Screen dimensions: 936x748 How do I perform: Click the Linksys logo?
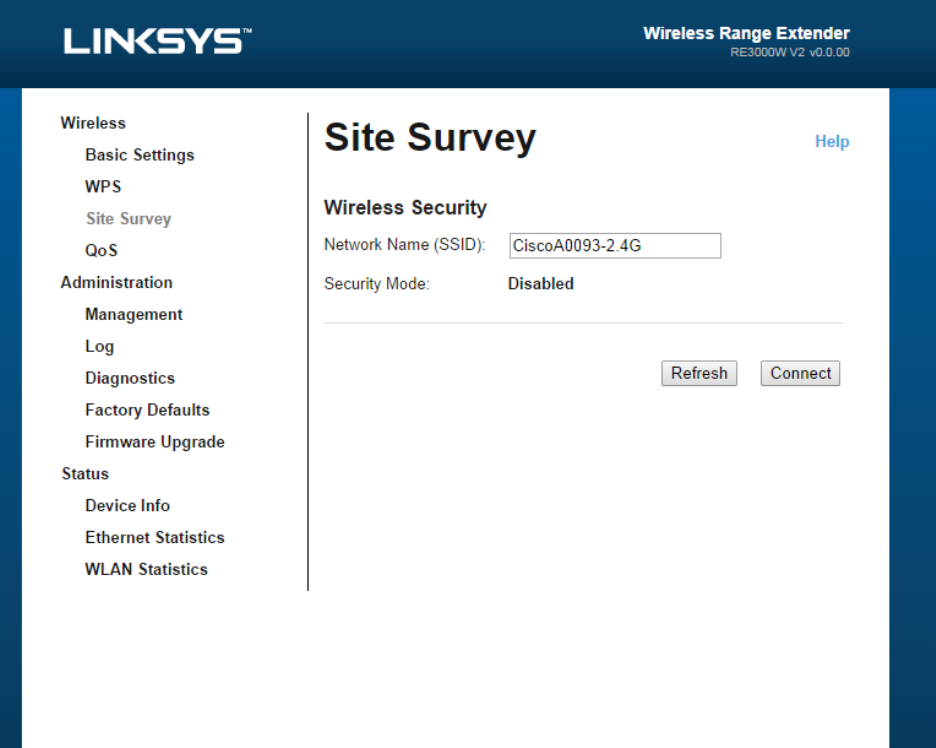158,41
